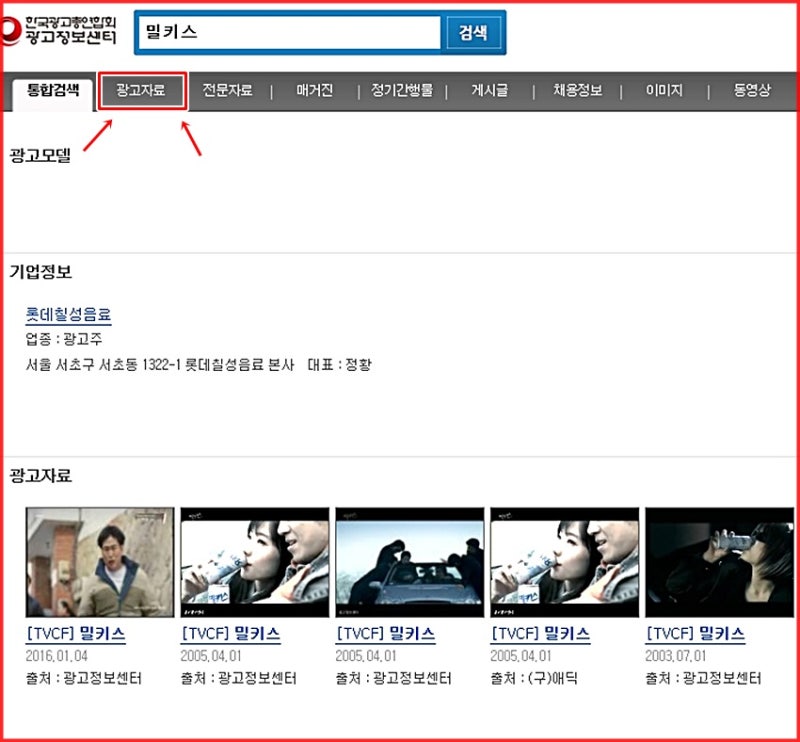This screenshot has height=742, width=800.
Task: Click the 업종 : 광고주 text
Action: pyautogui.click(x=64, y=339)
